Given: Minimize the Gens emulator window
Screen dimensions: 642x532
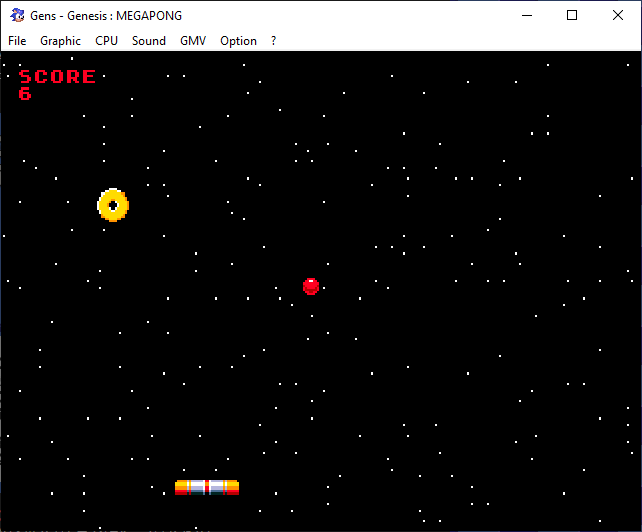Looking at the screenshot, I should (525, 15).
